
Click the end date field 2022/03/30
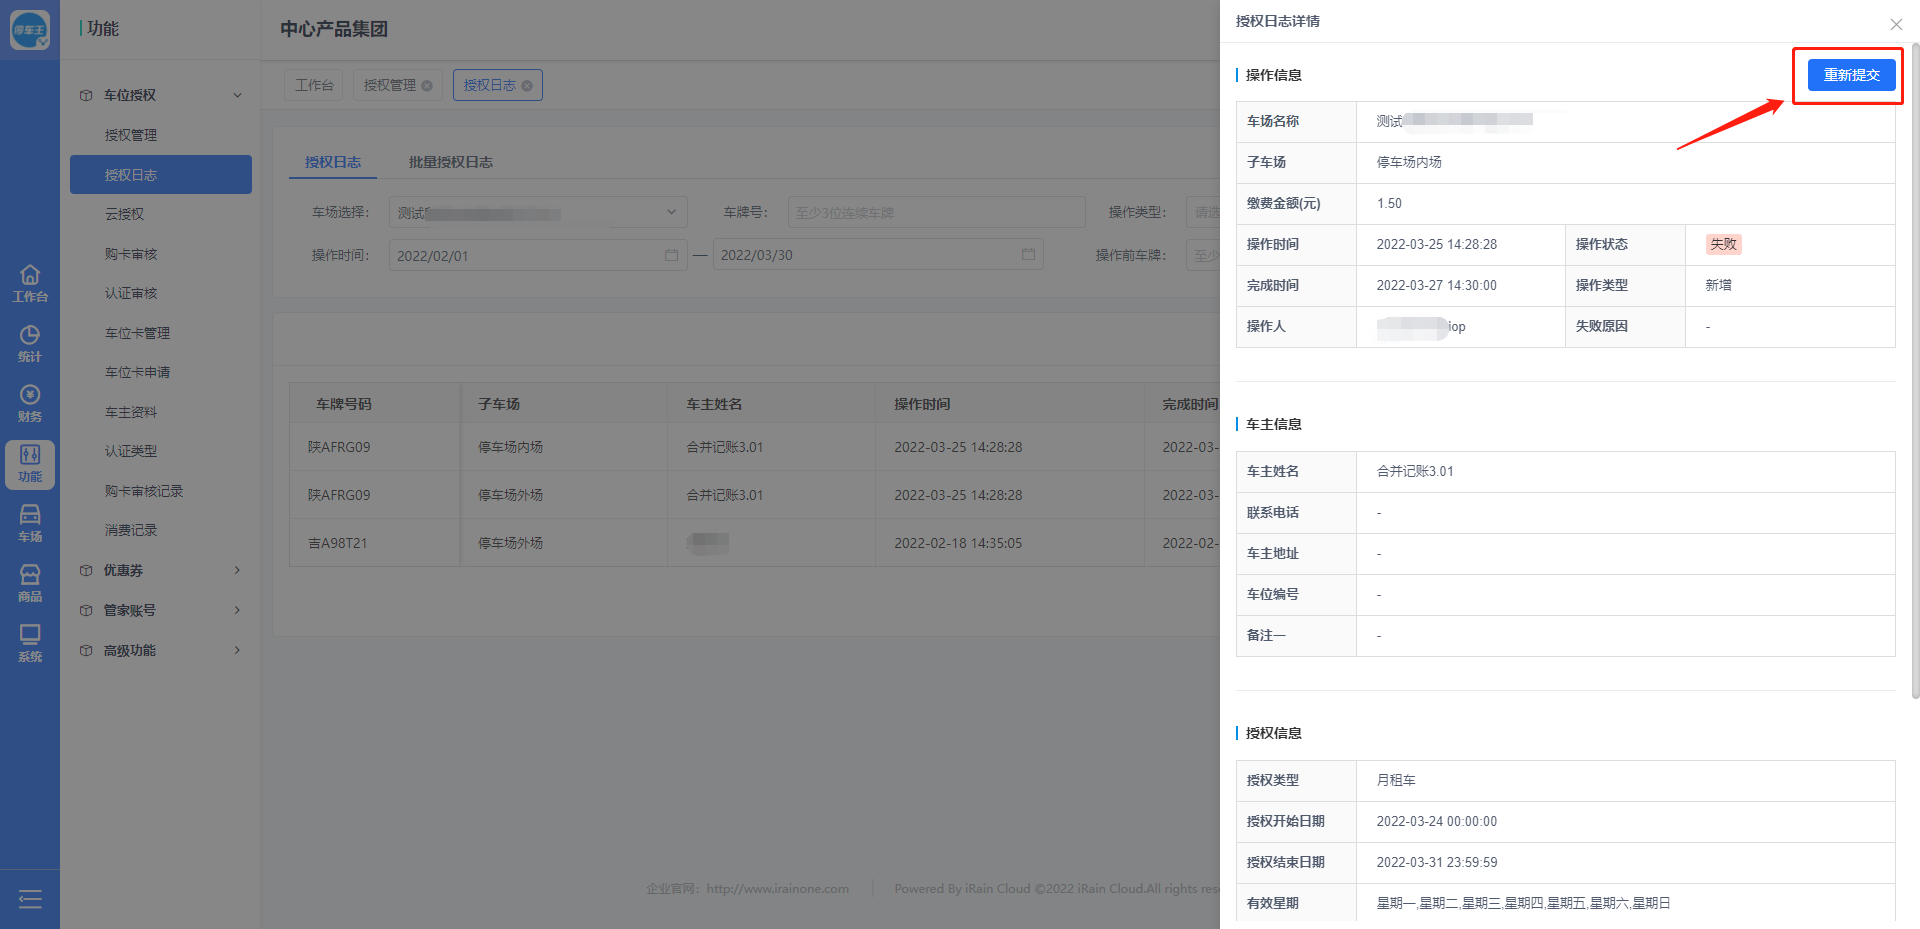(880, 255)
